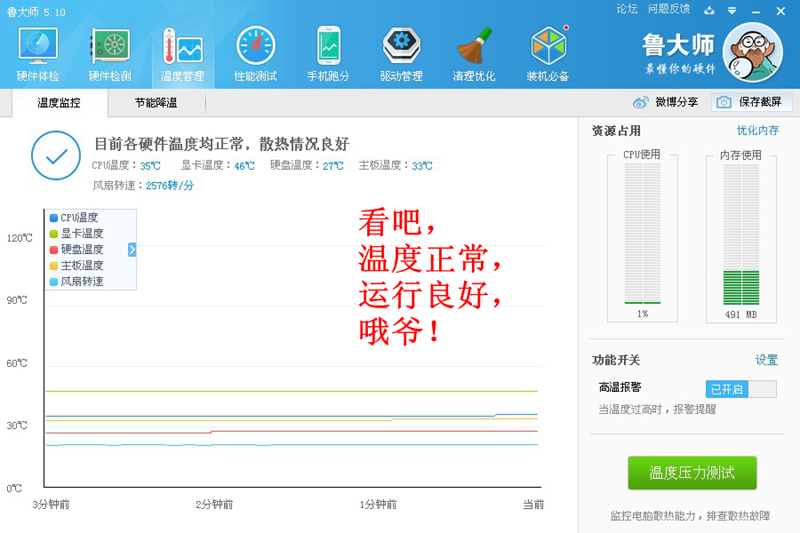Screen dimensions: 800x533
Task: Start the 温度压力测试 green button
Action: point(692,473)
